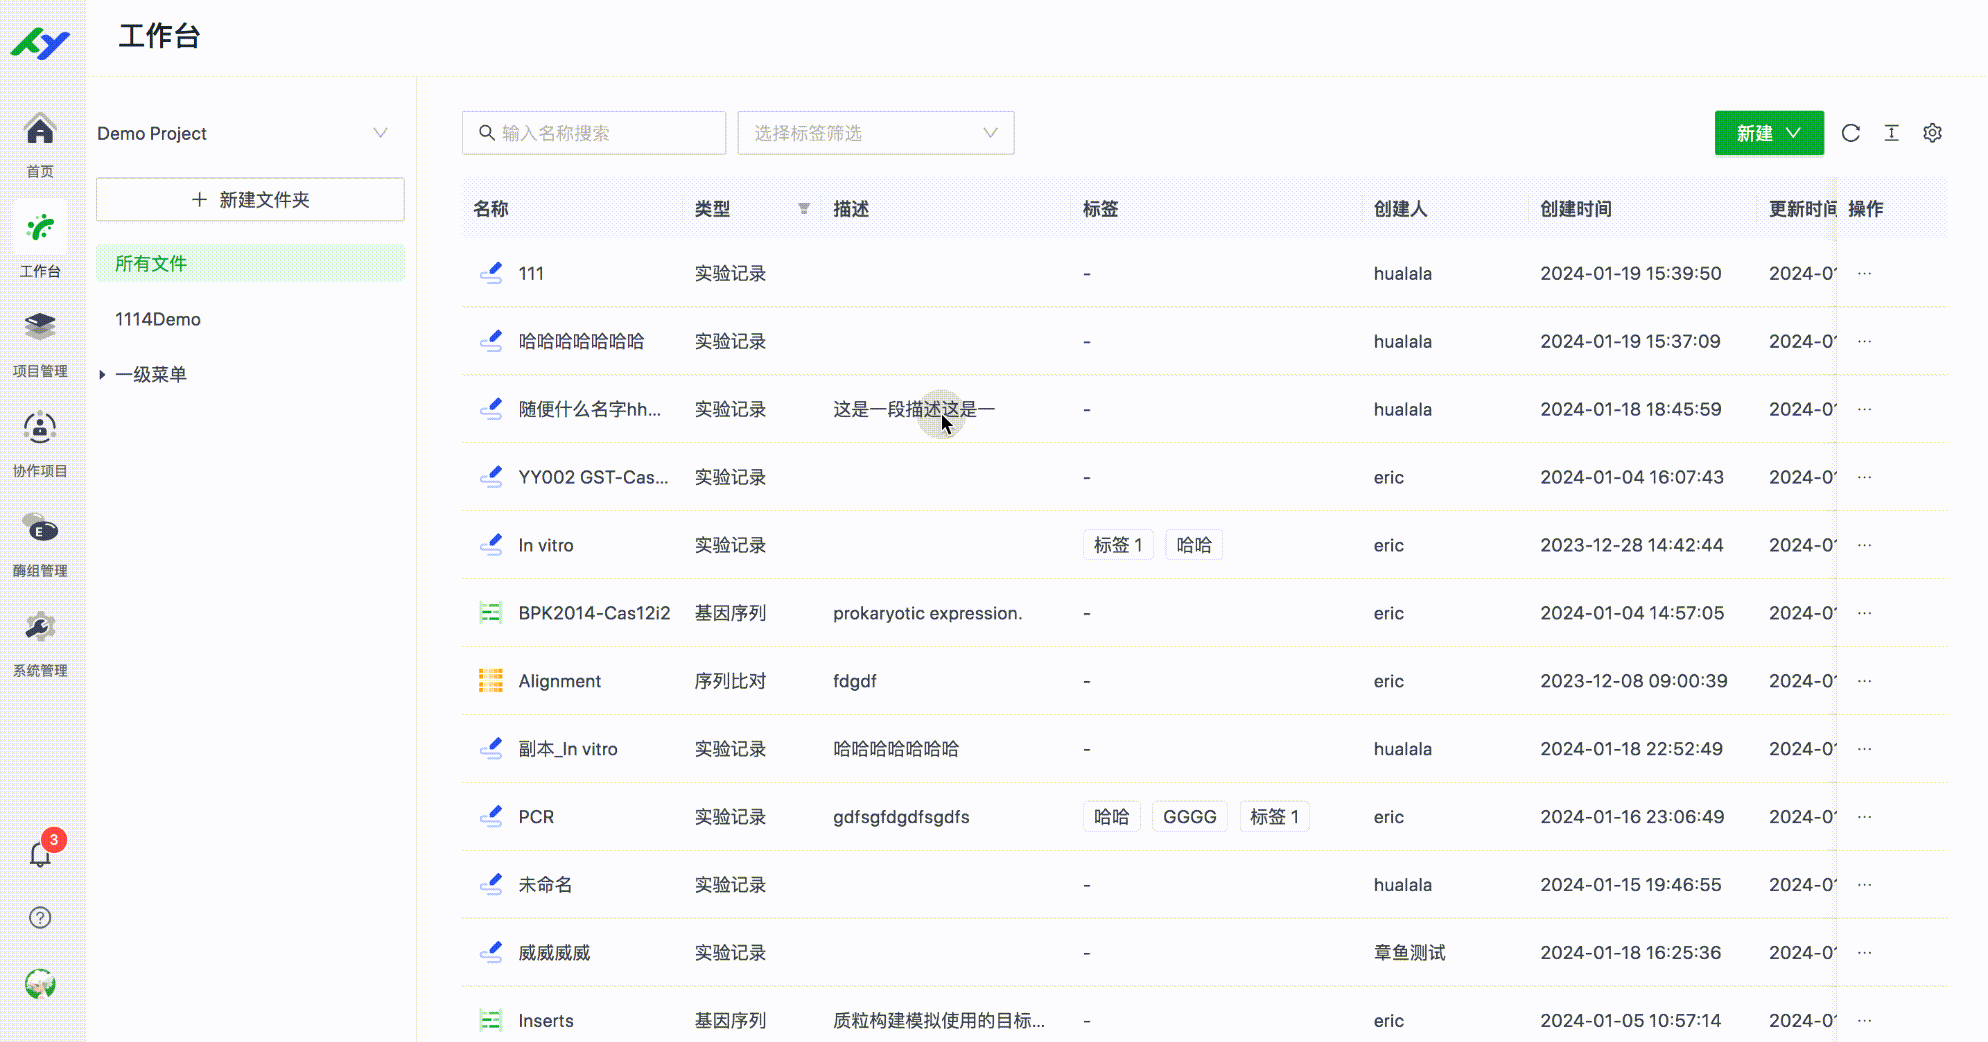This screenshot has width=1988, height=1042.
Task: Go to 首页 via the home icon
Action: pos(39,142)
